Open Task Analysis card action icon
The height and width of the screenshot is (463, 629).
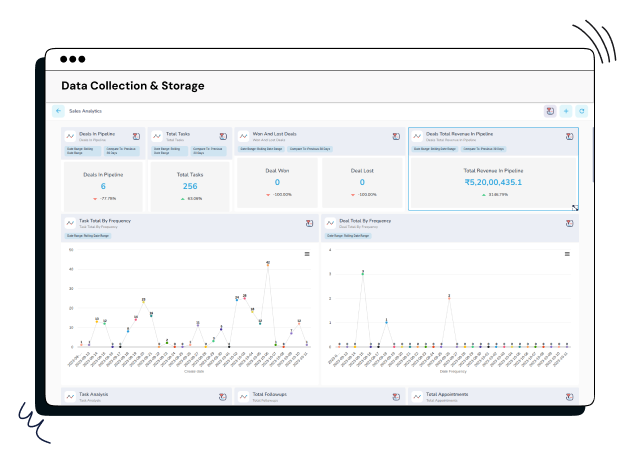[x=223, y=397]
